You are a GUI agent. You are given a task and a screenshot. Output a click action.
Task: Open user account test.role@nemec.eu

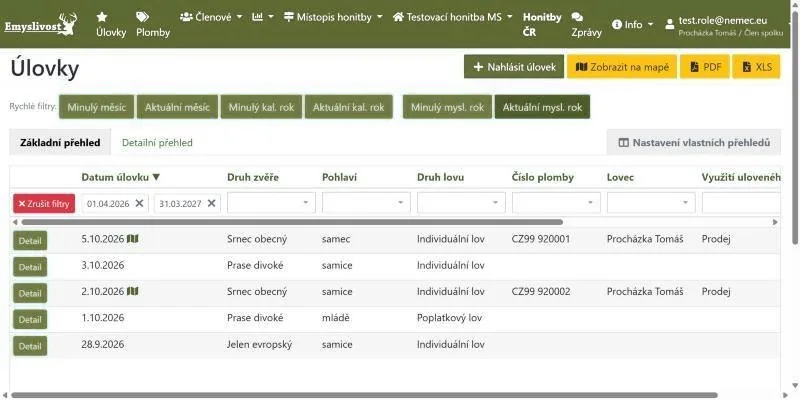click(724, 26)
